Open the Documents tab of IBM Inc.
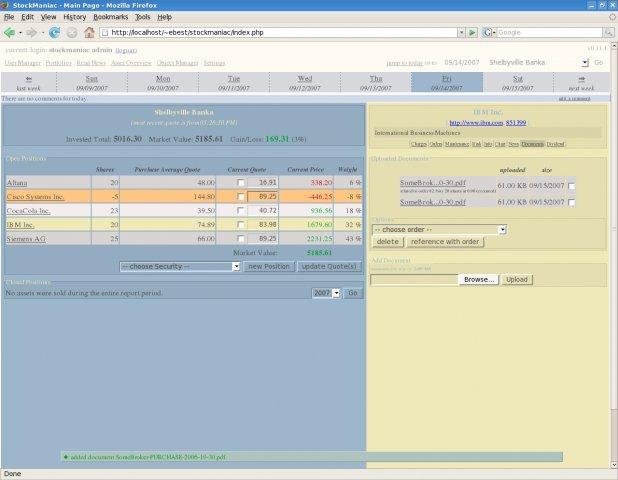618x480 pixels. click(532, 144)
